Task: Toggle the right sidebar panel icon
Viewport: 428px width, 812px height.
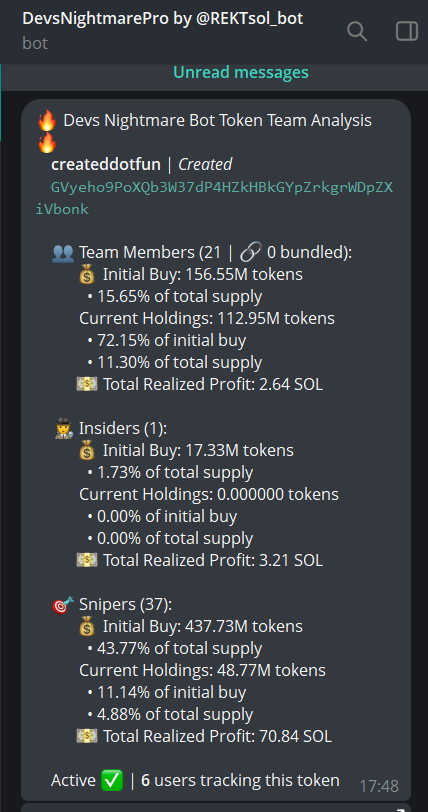Action: point(407,31)
